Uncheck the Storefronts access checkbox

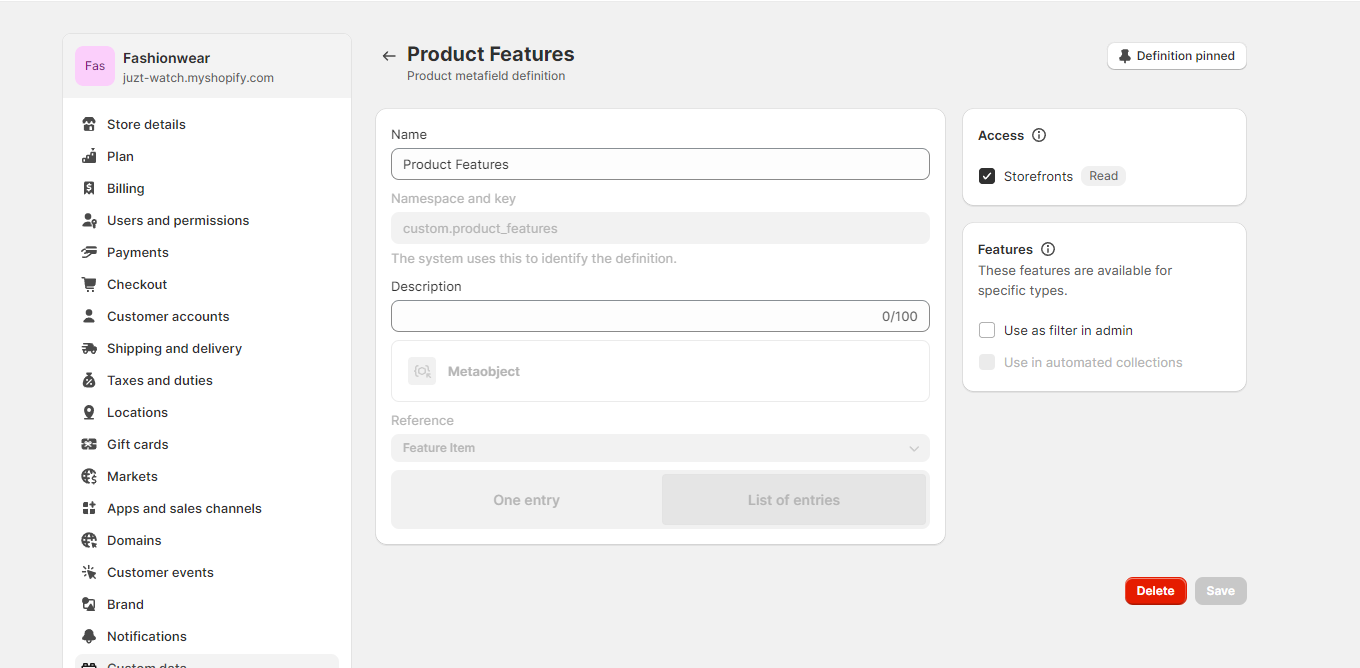point(987,176)
